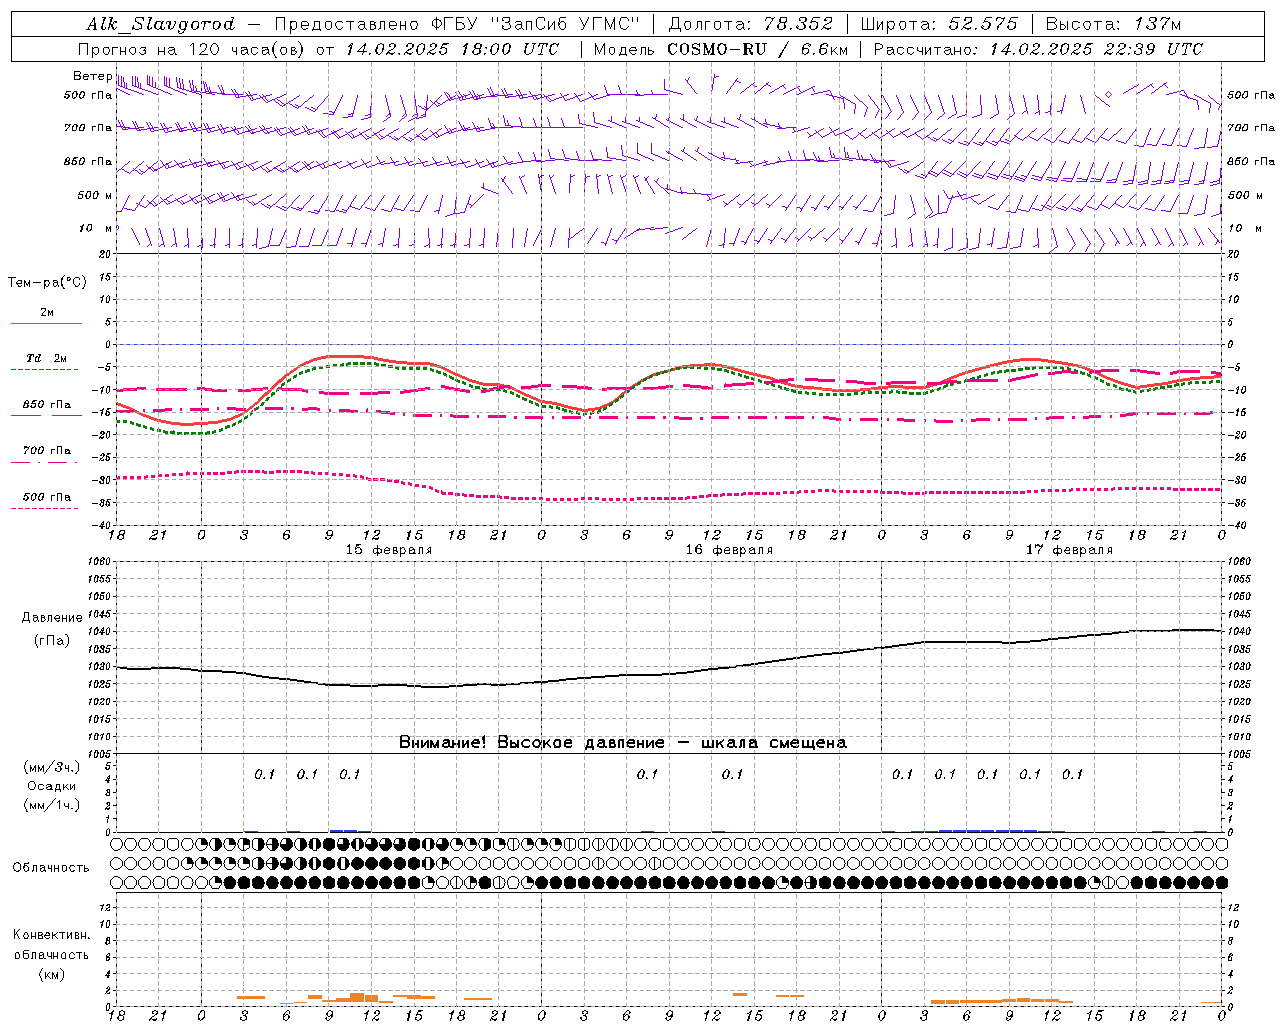This screenshot has width=1280, height=1024.
Task: Click the warning 'Внимание! Высокое давление — шкала смещена'
Action: (x=623, y=743)
